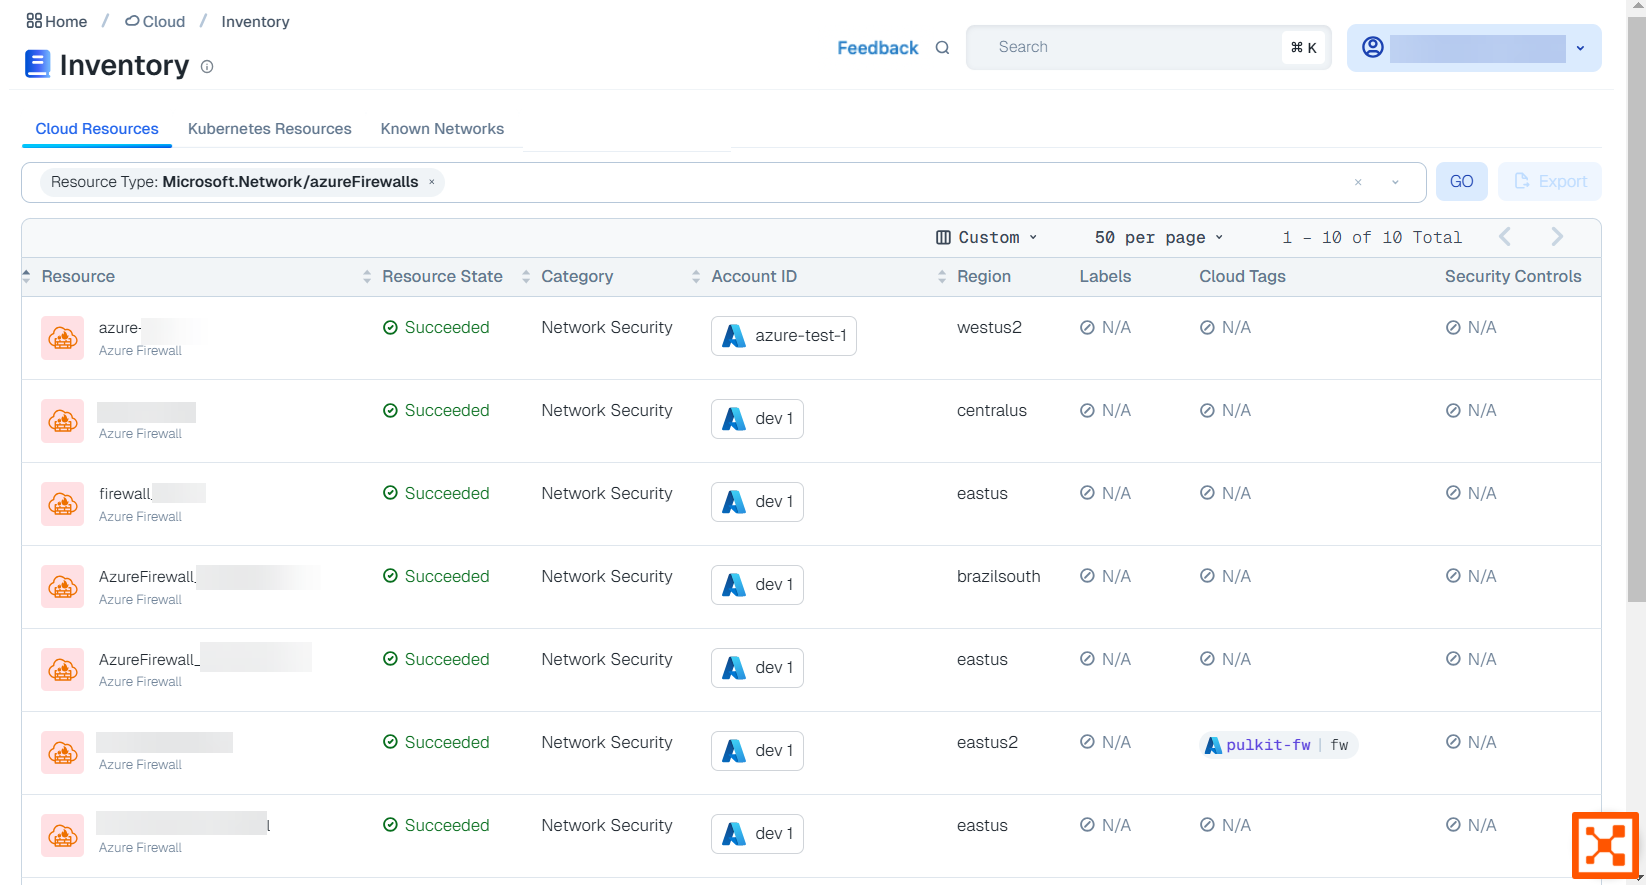The image size is (1646, 885).
Task: Switch to Kubernetes Resources tab
Action: point(270,129)
